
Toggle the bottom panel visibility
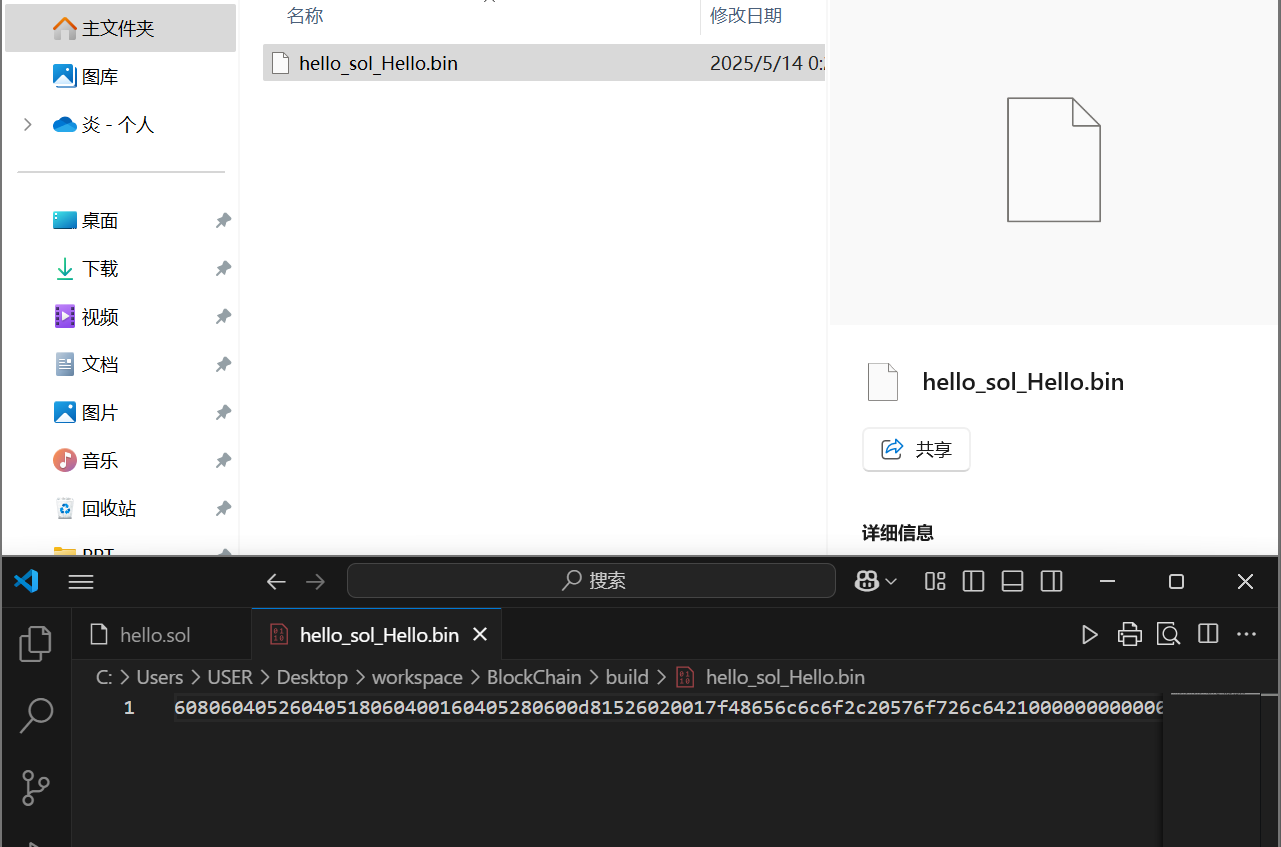(1012, 581)
